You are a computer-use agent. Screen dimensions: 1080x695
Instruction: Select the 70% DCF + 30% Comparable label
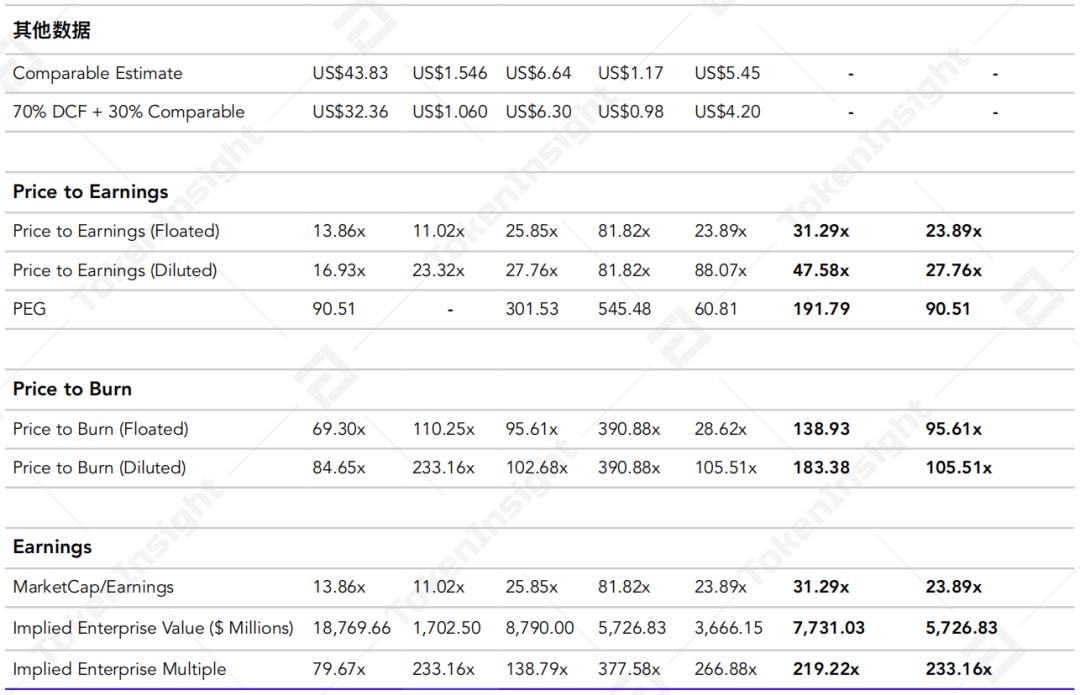pyautogui.click(x=128, y=112)
